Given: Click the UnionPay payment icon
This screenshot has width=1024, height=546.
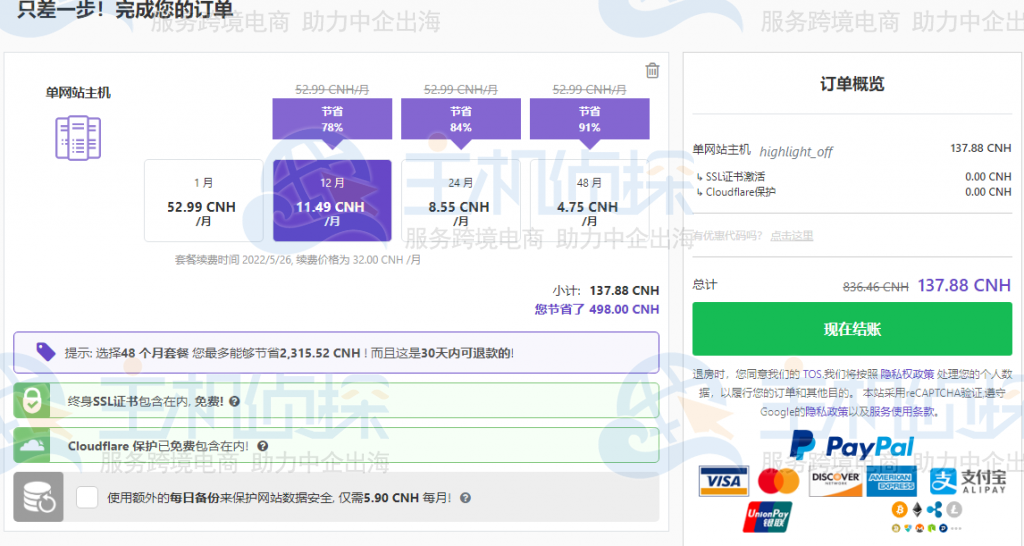Looking at the screenshot, I should [x=768, y=516].
